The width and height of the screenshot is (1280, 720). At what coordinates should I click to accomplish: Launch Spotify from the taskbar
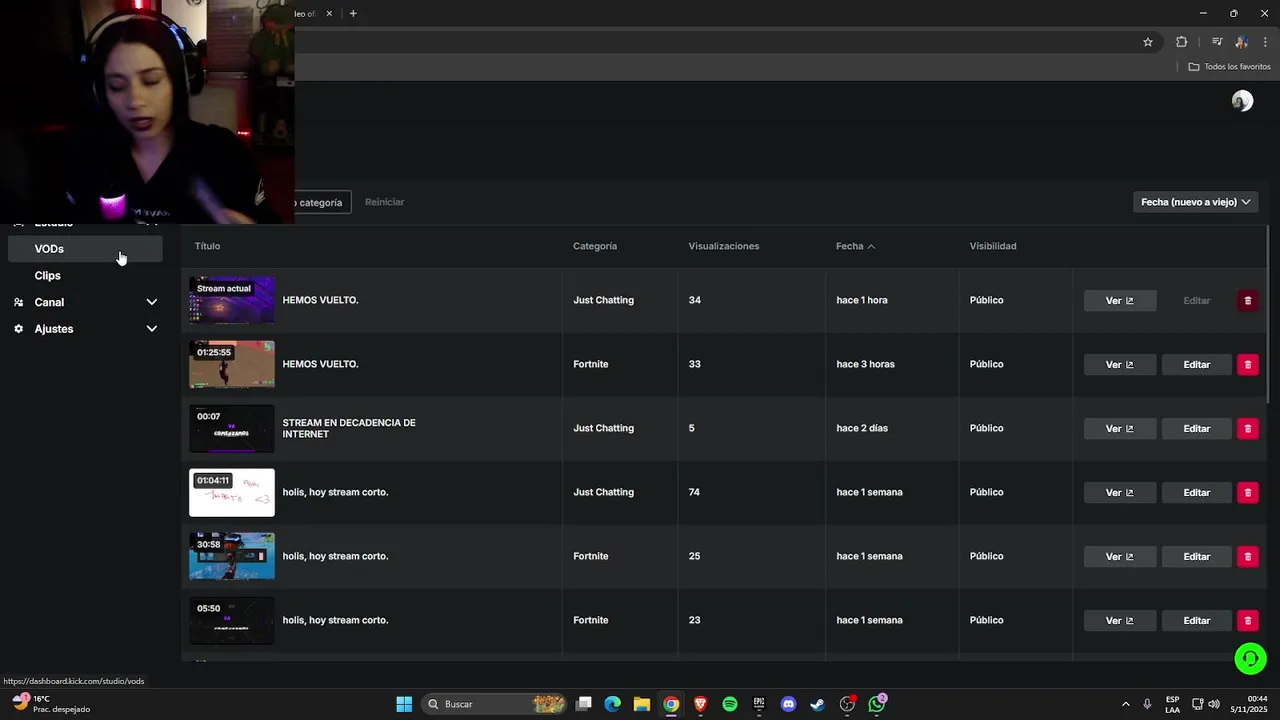730,704
